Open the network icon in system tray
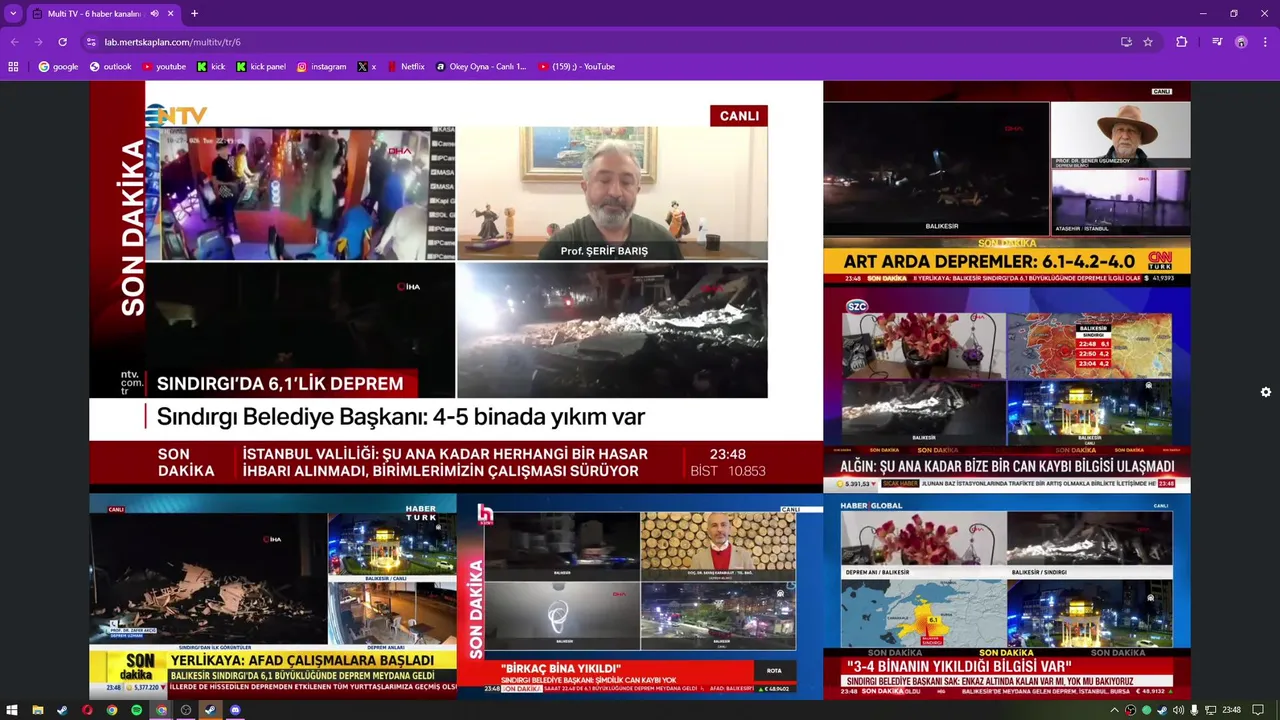The height and width of the screenshot is (720, 1280). (x=1211, y=710)
